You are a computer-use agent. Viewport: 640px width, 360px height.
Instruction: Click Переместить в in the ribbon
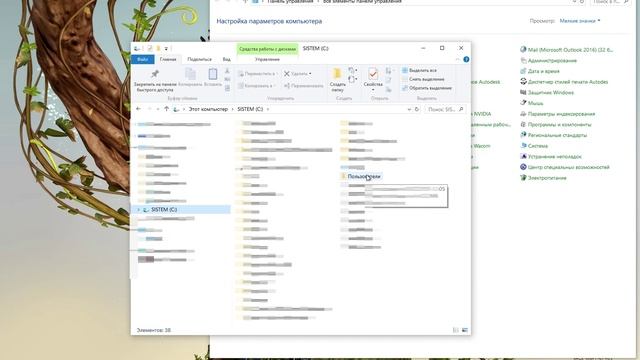pos(257,74)
